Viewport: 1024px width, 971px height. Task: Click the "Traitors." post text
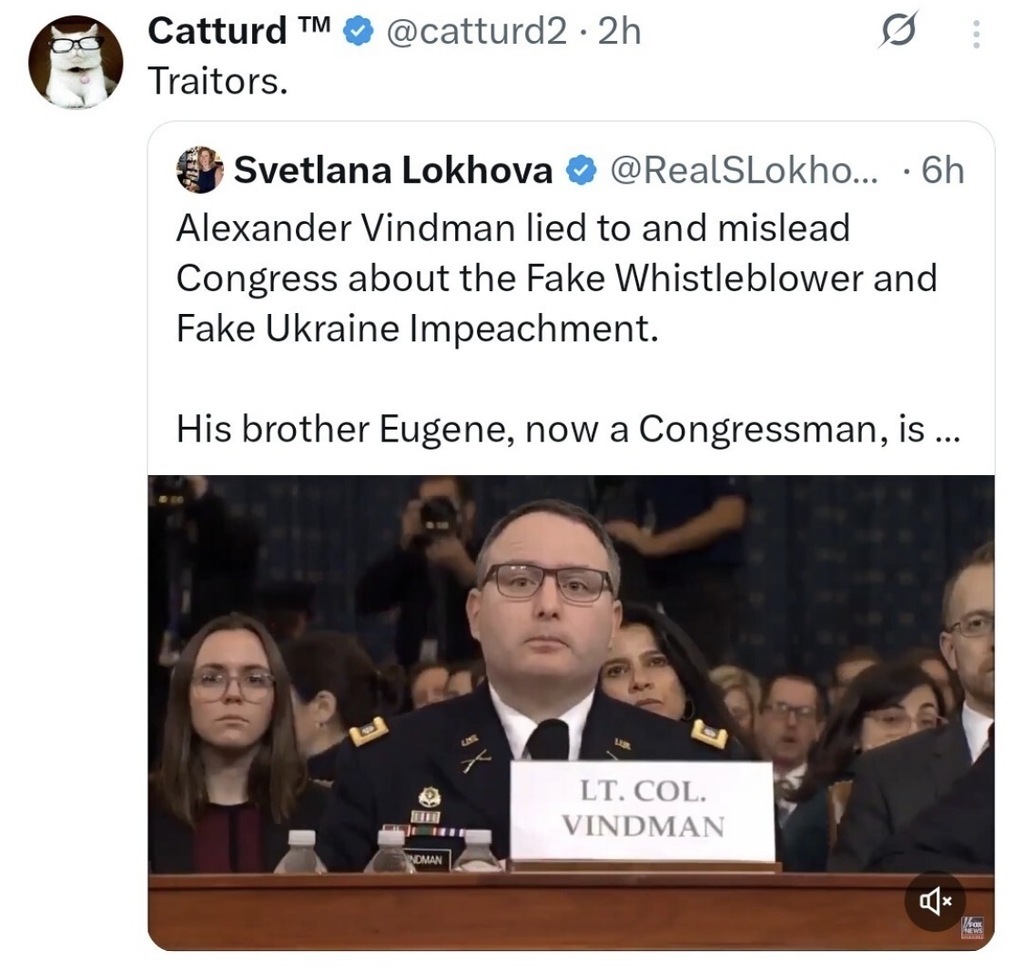click(218, 81)
